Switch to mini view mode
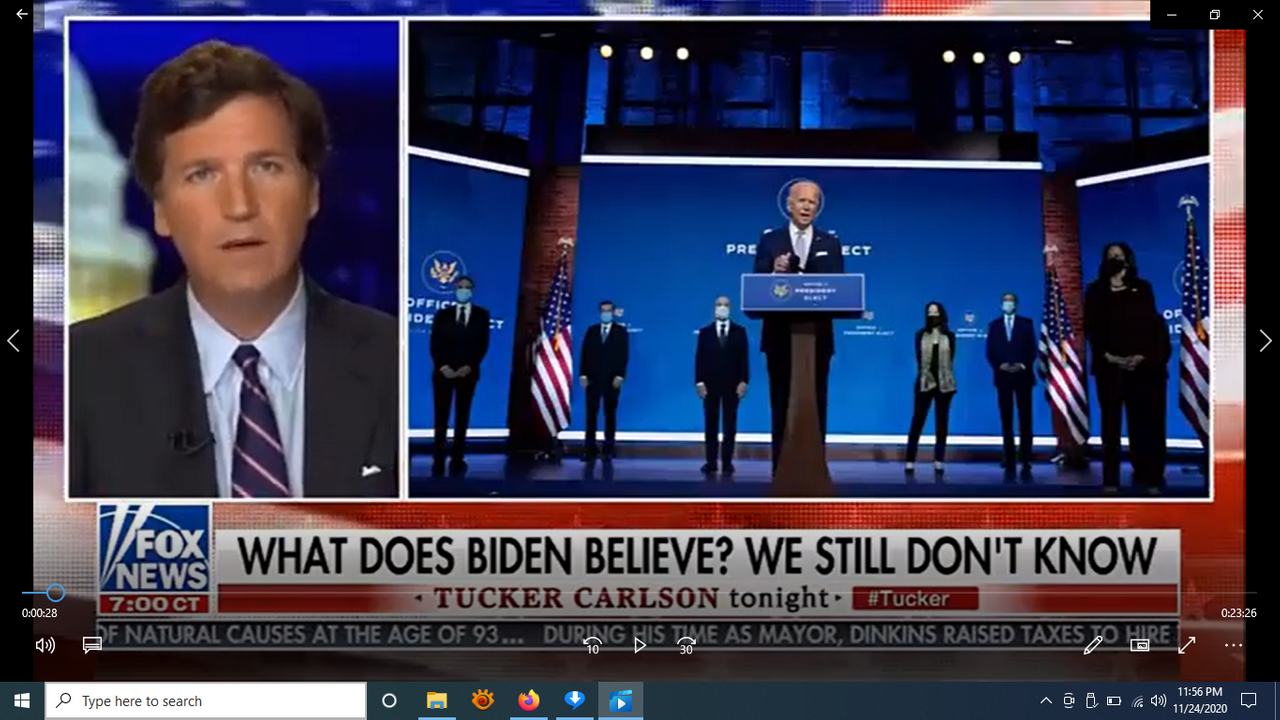1280x720 pixels. (1139, 645)
